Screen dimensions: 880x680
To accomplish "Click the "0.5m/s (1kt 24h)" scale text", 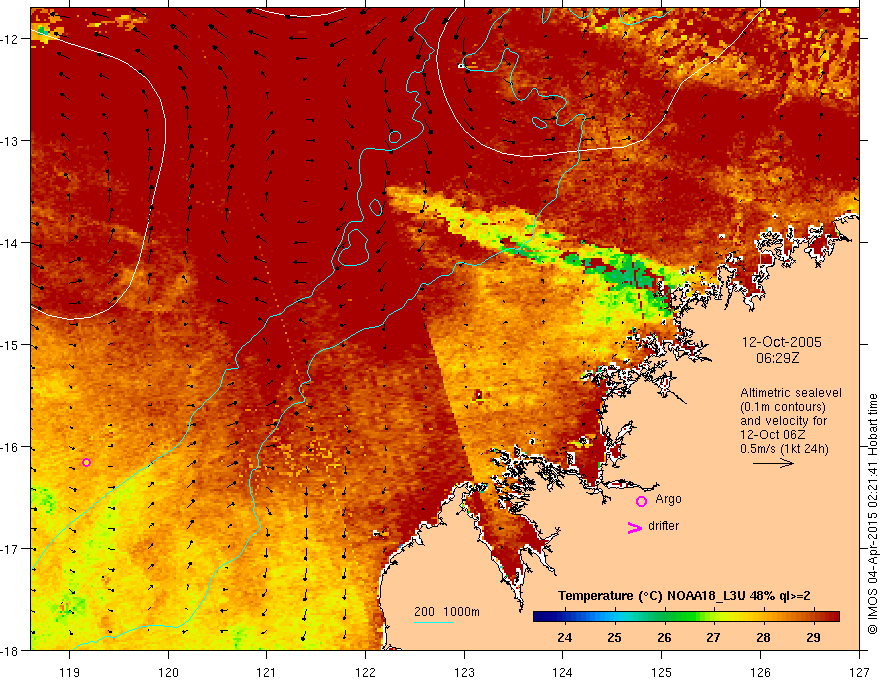I will [x=785, y=449].
